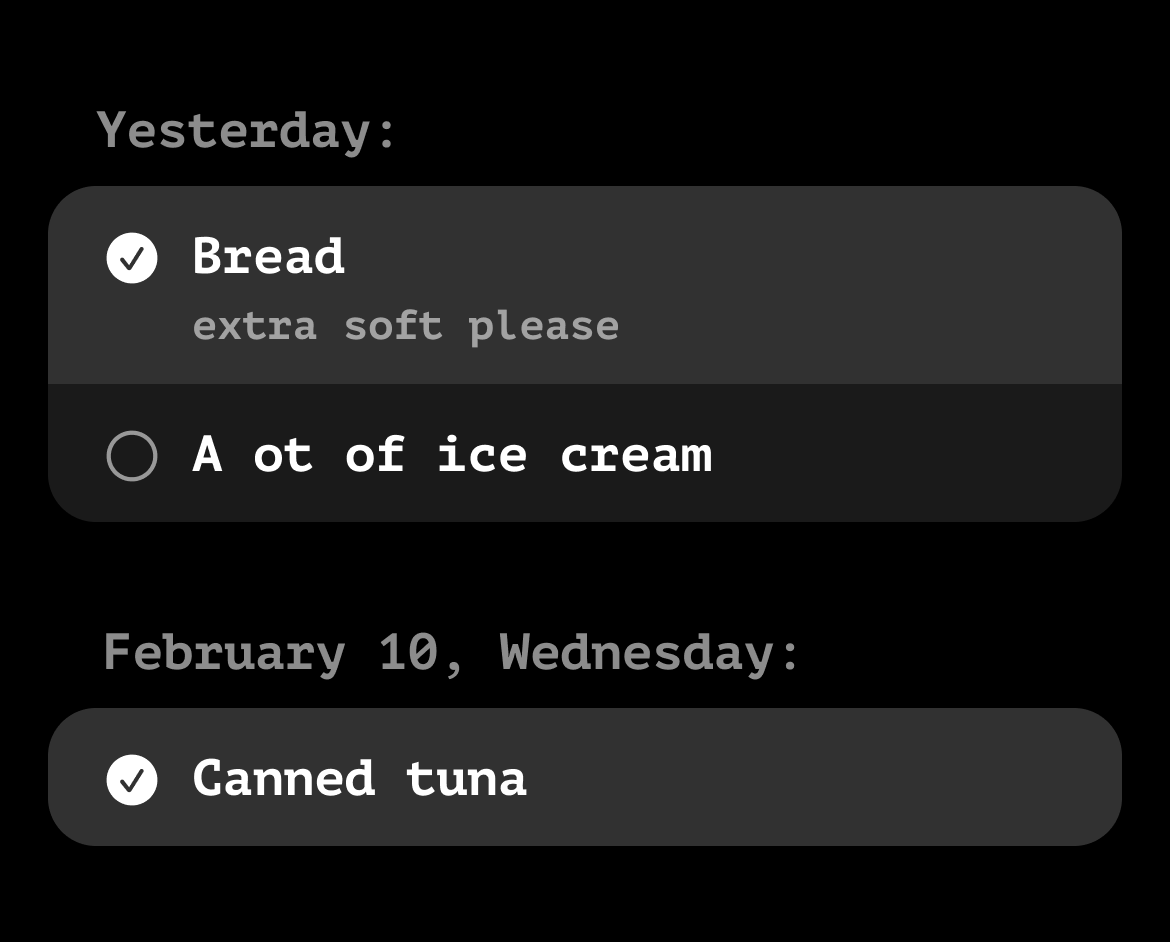This screenshot has width=1170, height=942.
Task: Click the Yesterday section header
Action: 247,131
